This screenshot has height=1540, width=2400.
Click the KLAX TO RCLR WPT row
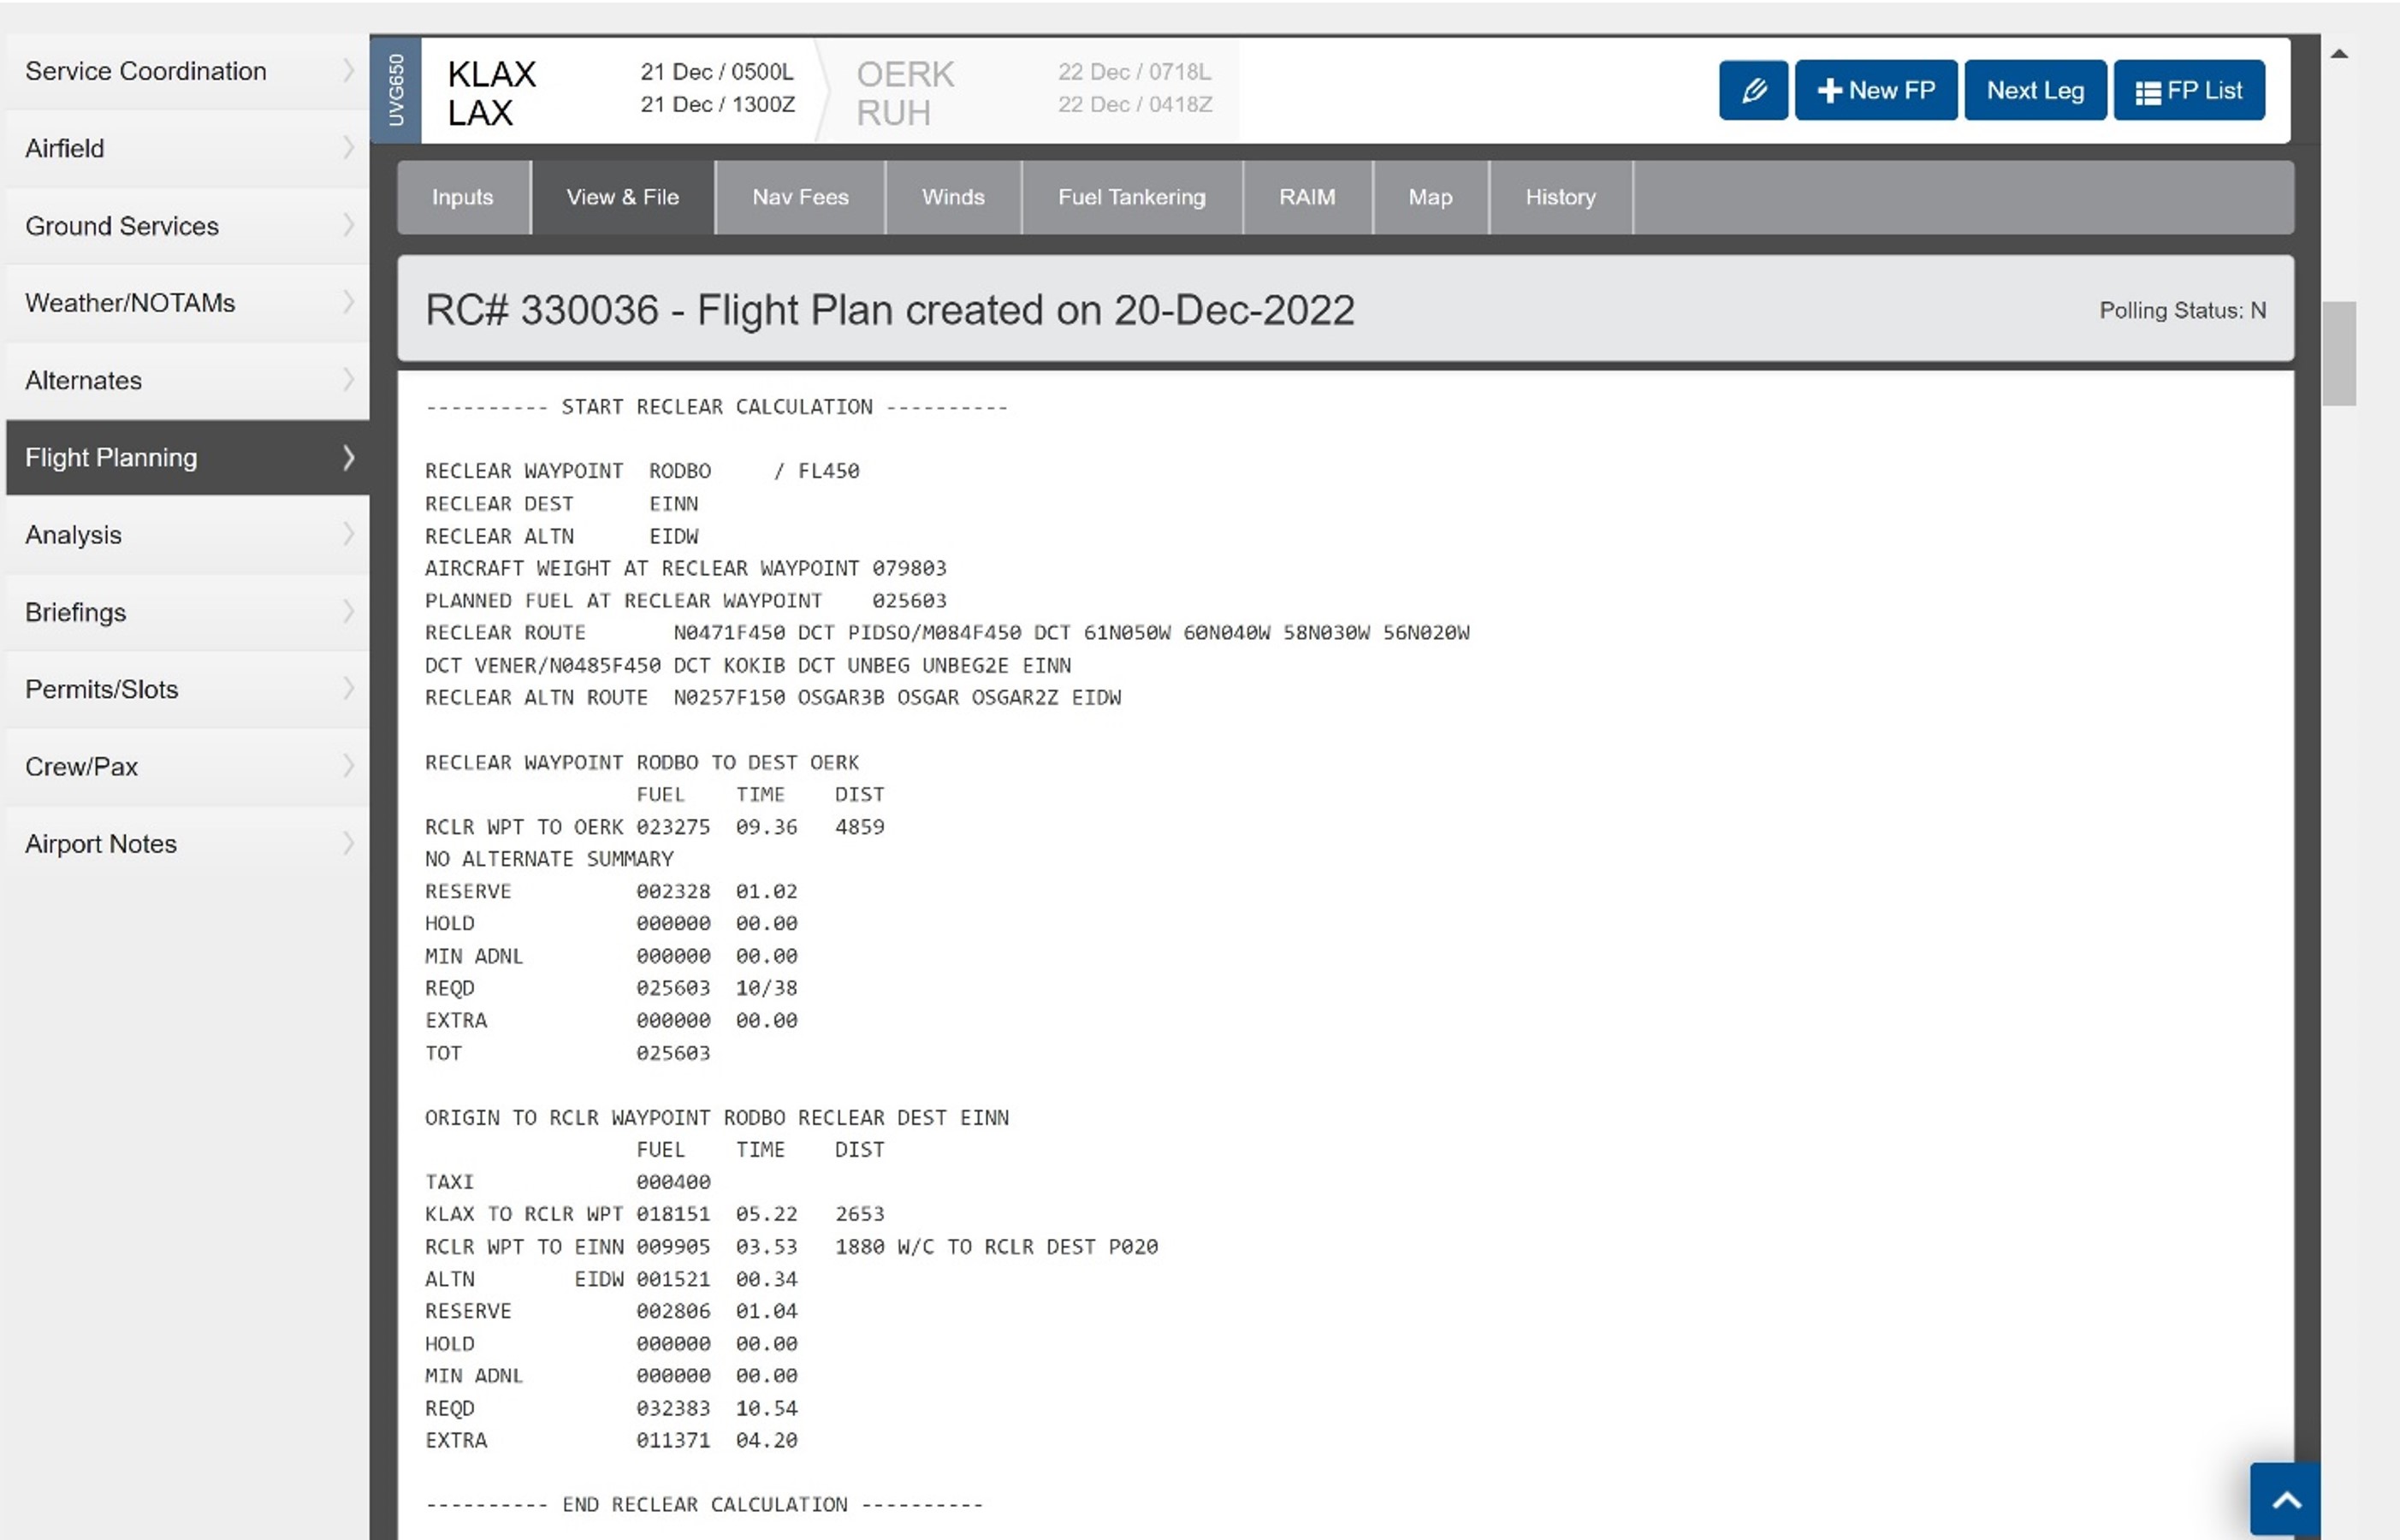point(655,1214)
